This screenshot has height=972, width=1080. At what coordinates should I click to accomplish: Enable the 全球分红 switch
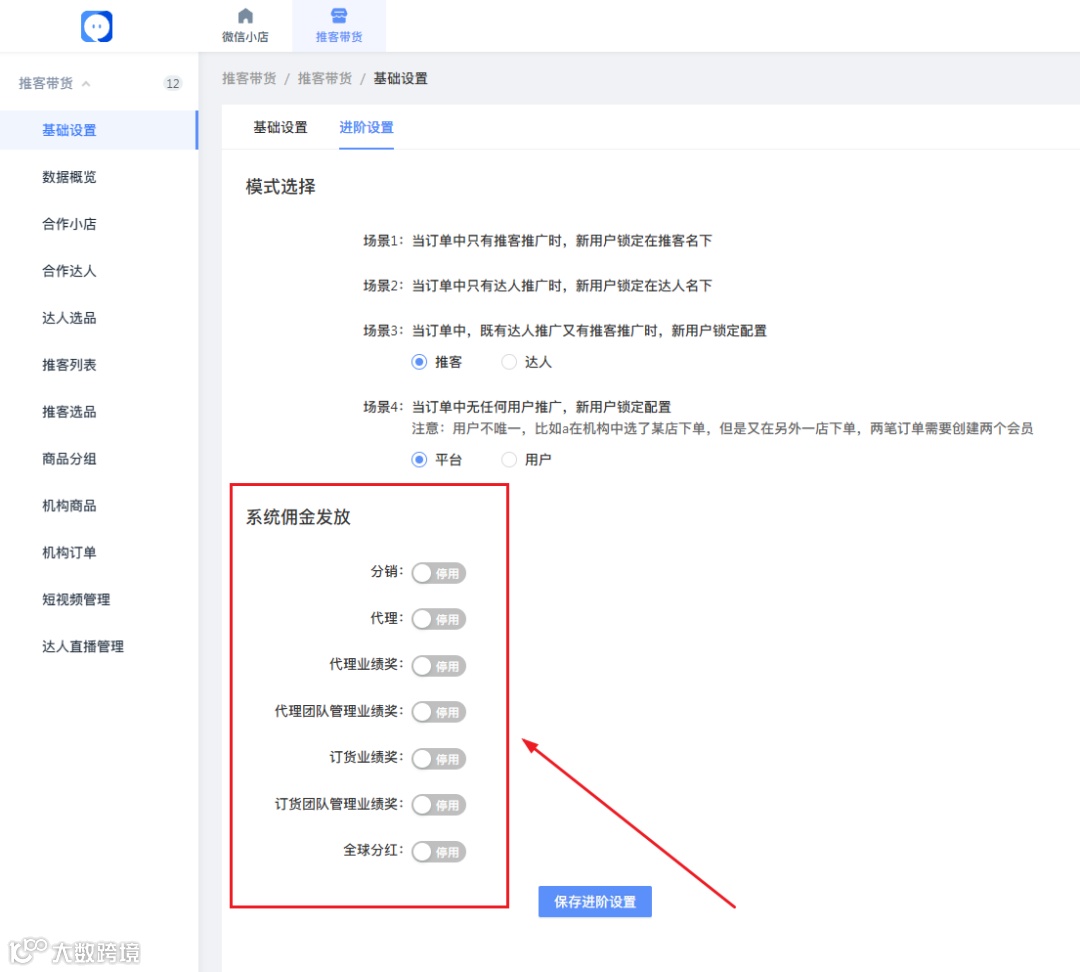point(439,852)
